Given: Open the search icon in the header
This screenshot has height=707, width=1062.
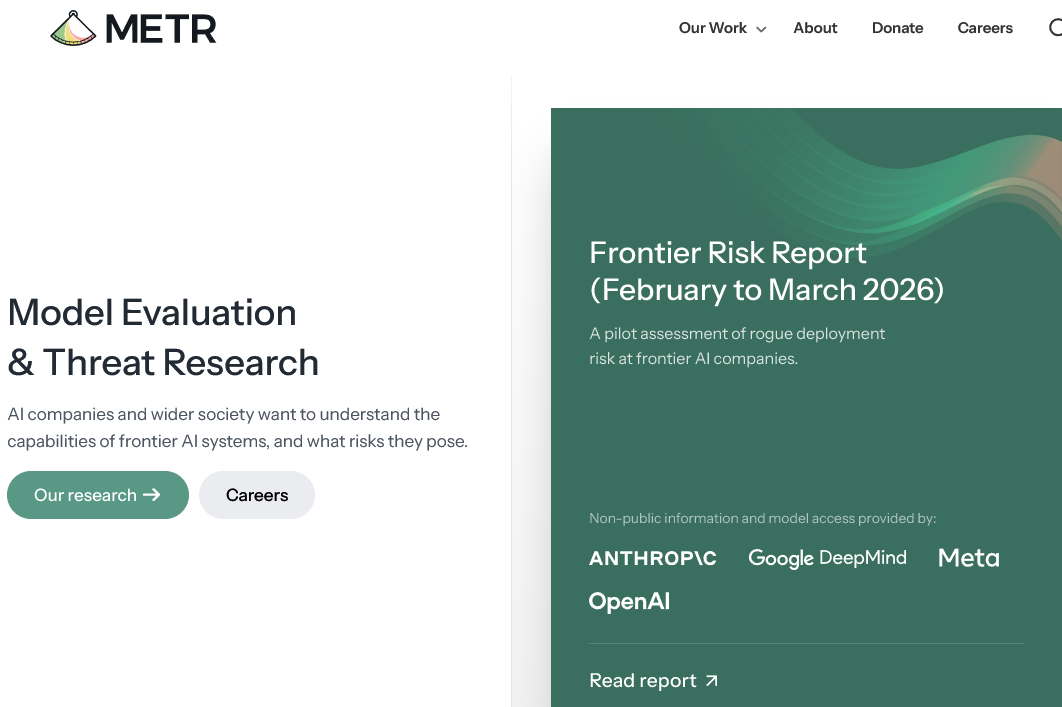Looking at the screenshot, I should [x=1055, y=28].
